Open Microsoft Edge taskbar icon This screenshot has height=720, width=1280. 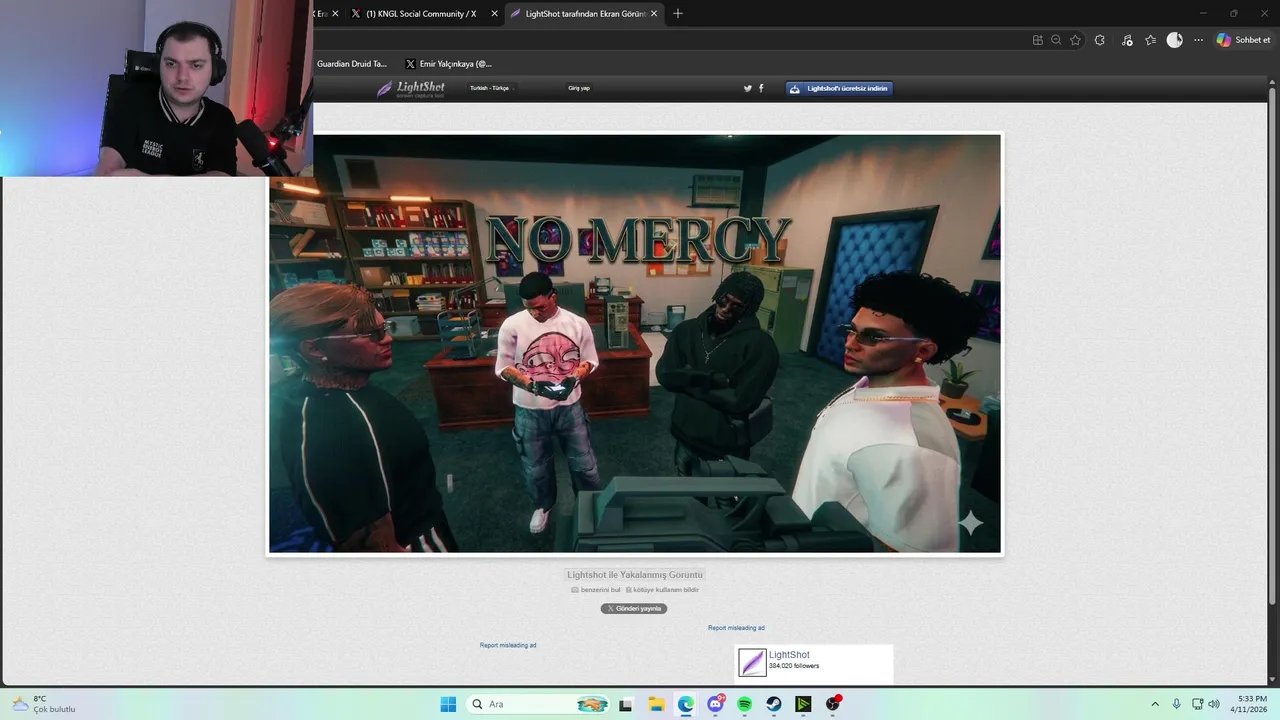pyautogui.click(x=686, y=704)
